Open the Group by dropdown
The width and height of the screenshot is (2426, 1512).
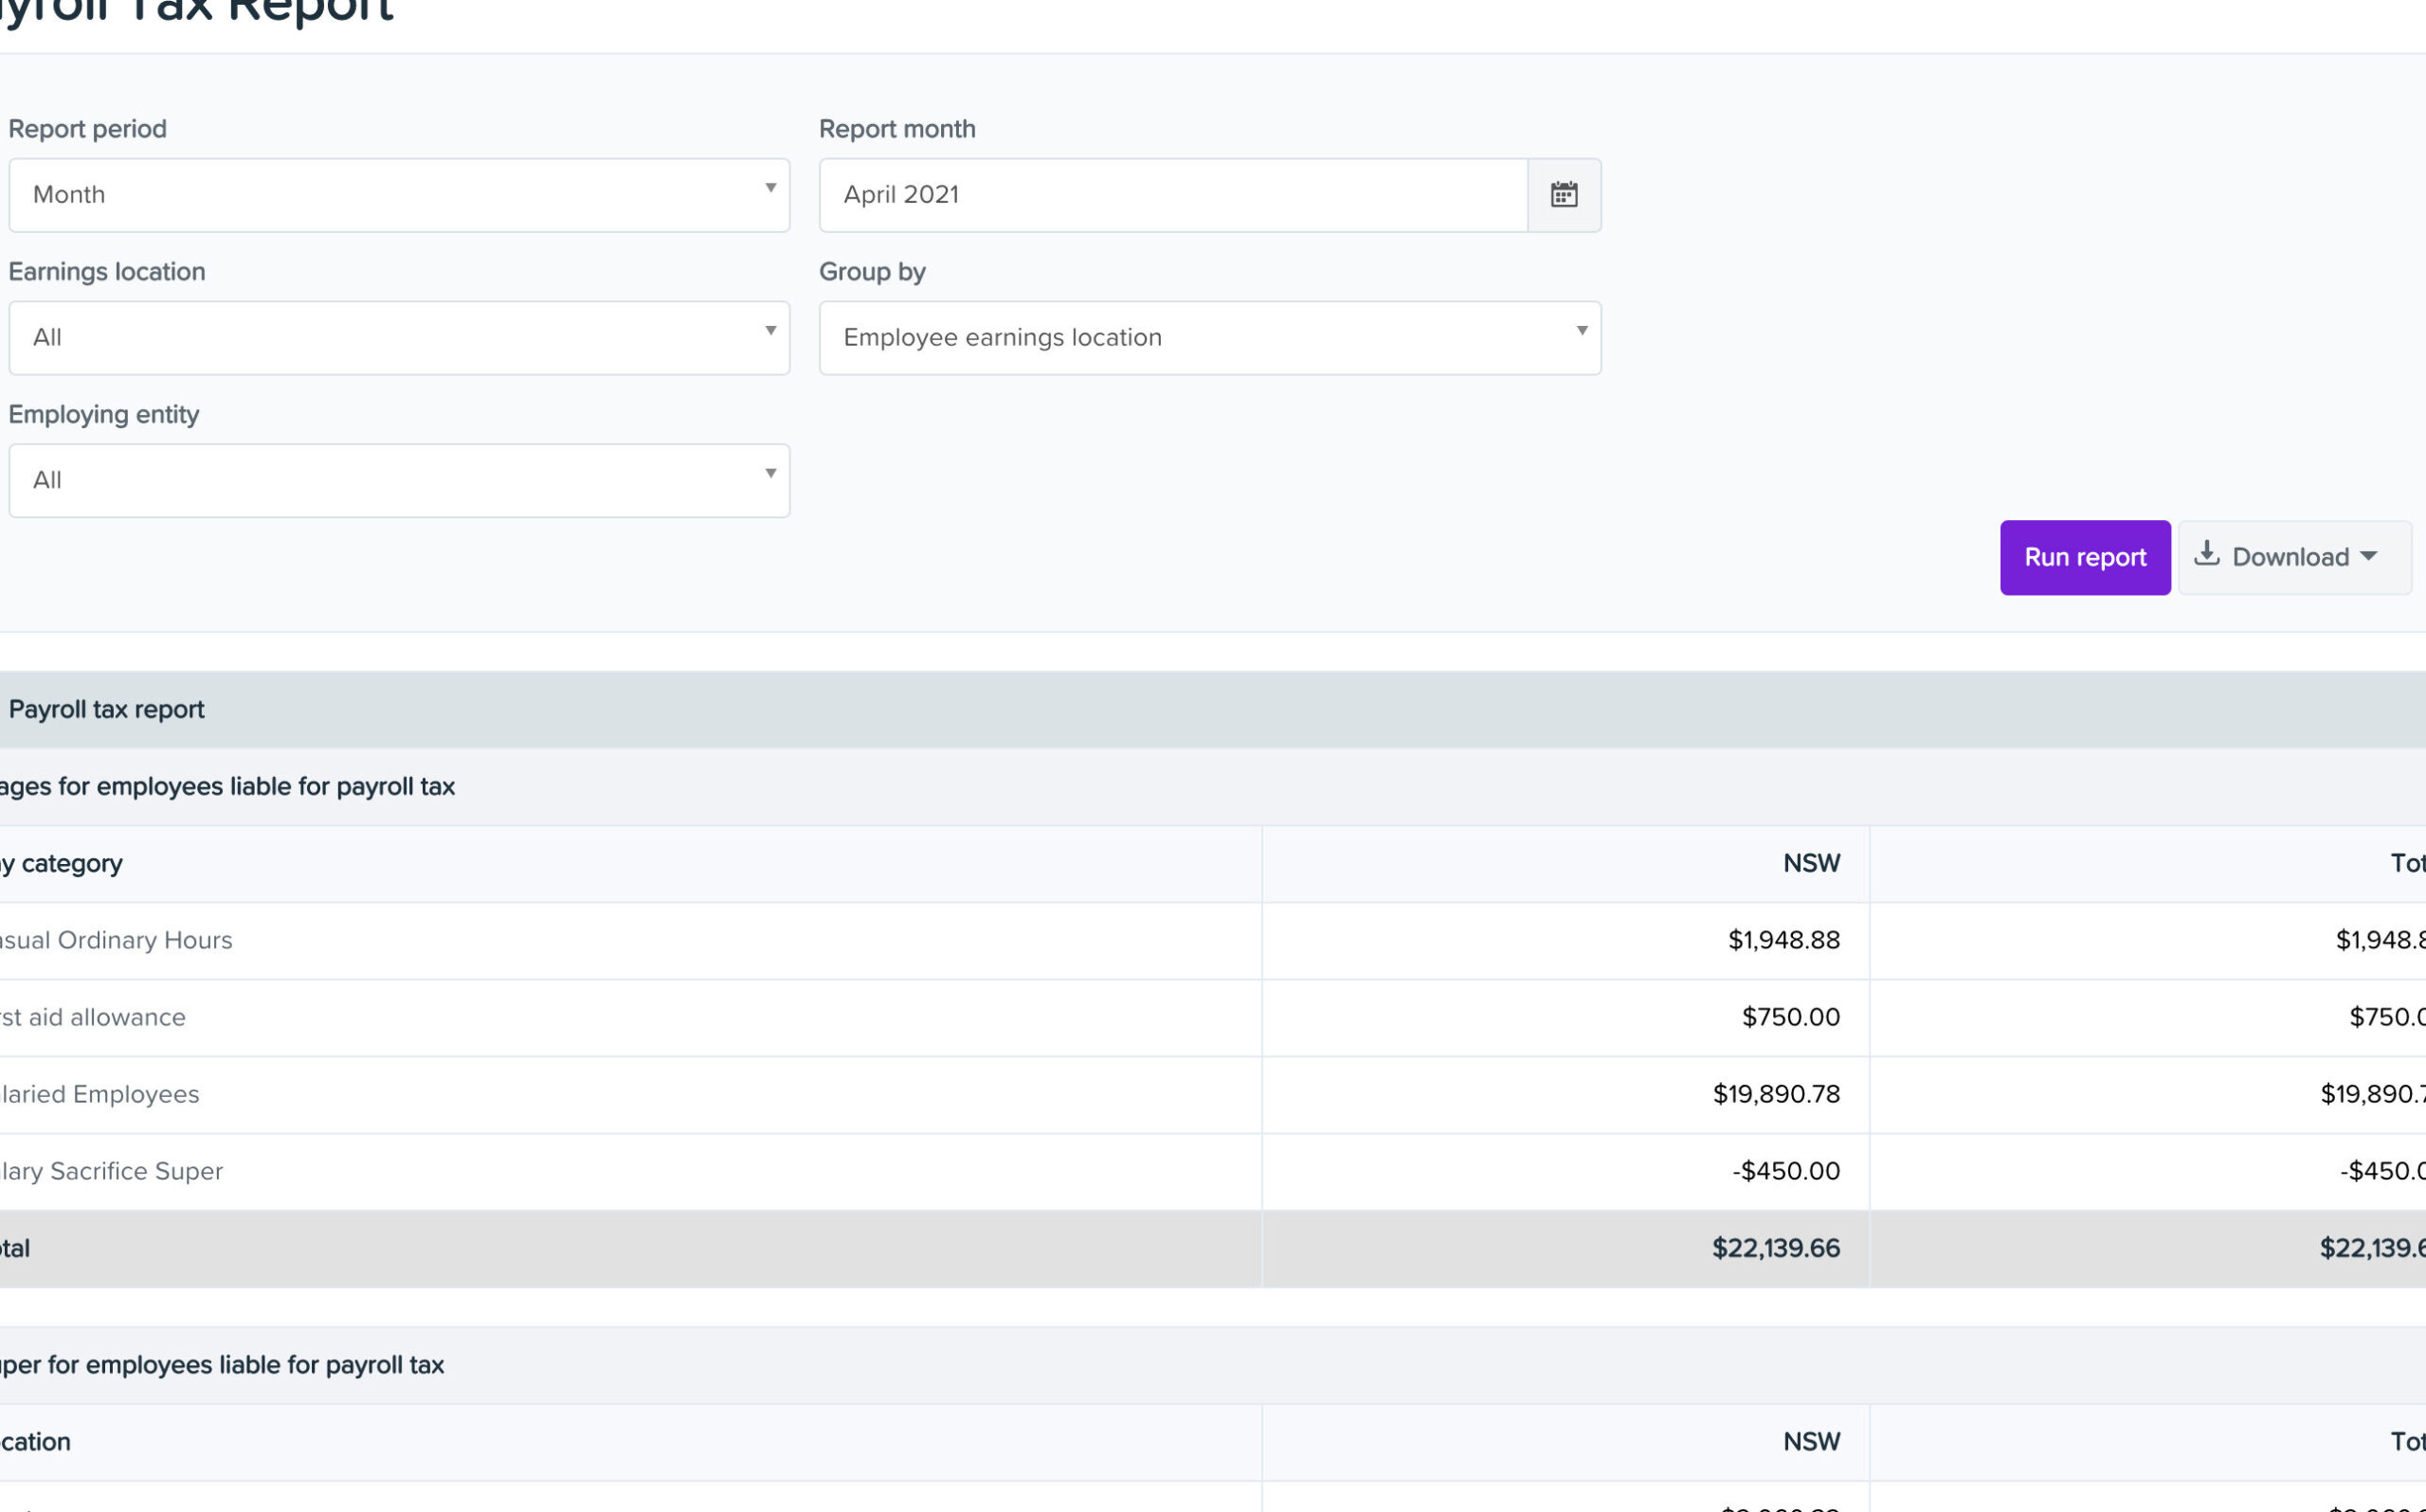coord(1210,338)
